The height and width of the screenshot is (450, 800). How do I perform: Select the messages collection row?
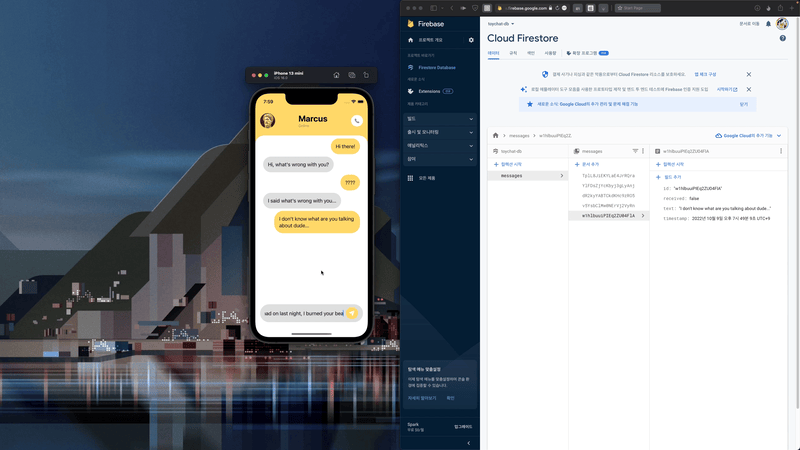528,176
